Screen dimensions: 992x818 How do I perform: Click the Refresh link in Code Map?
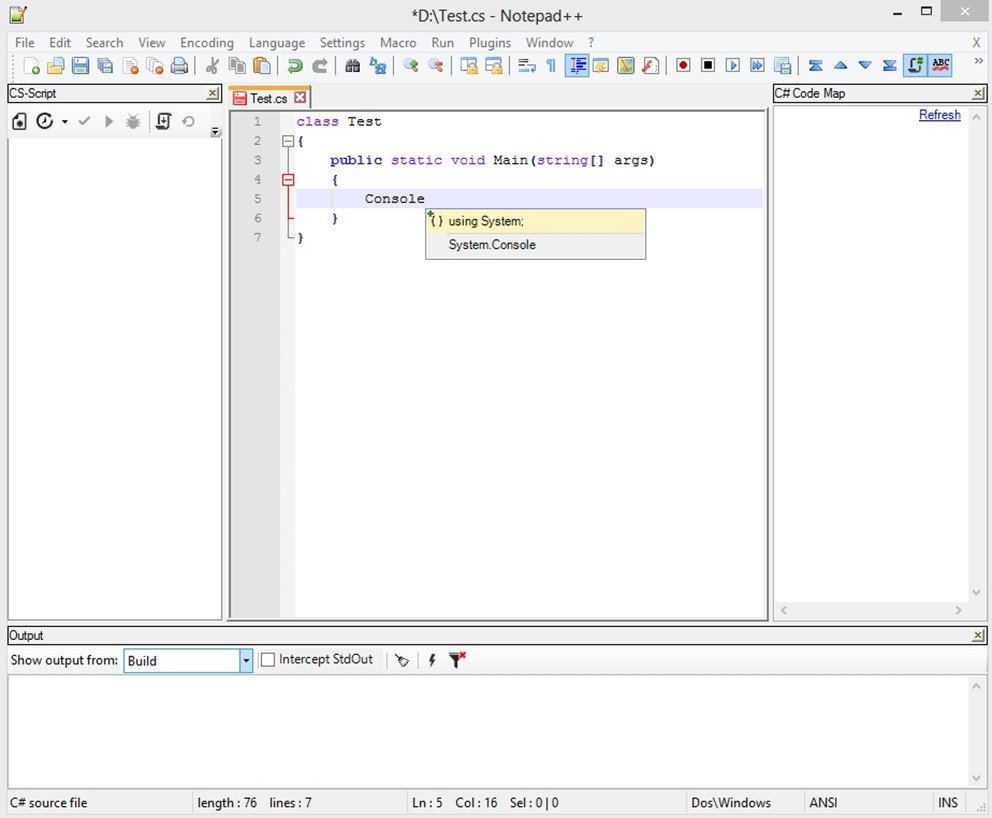[x=939, y=115]
